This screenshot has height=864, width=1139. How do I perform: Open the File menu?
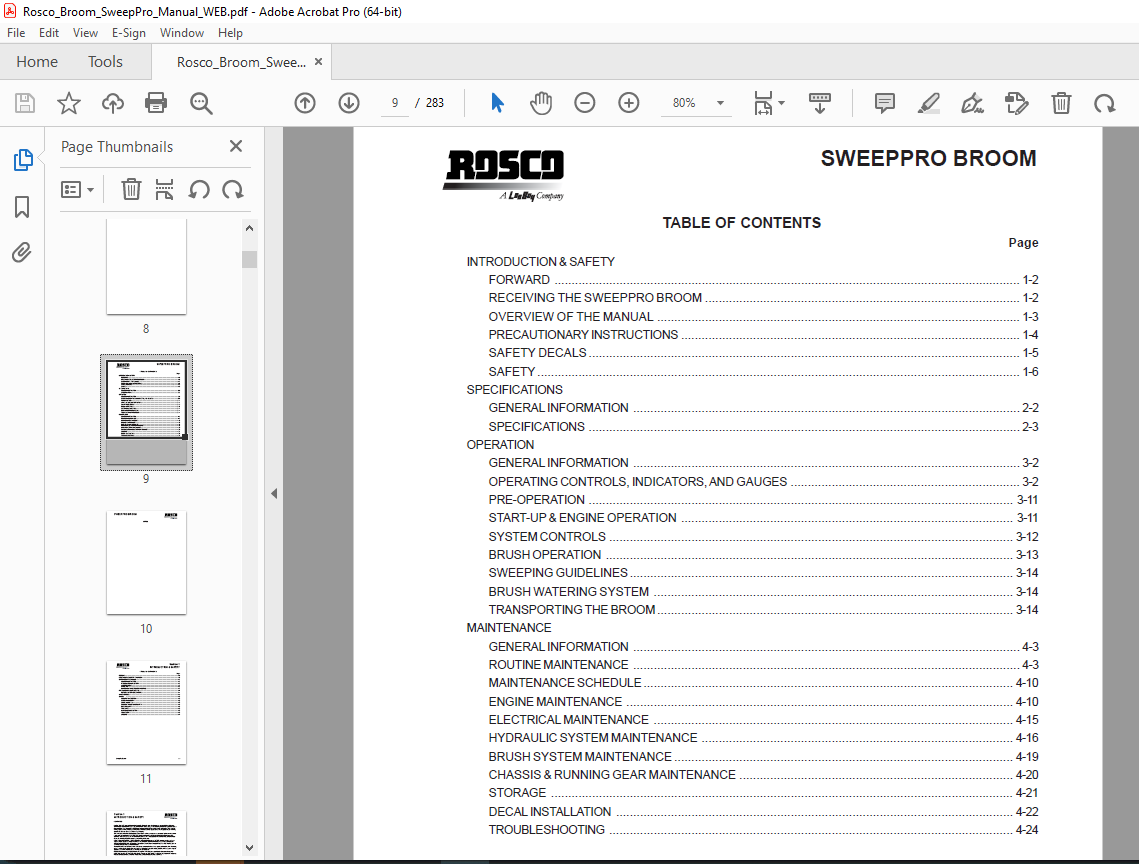coord(16,33)
